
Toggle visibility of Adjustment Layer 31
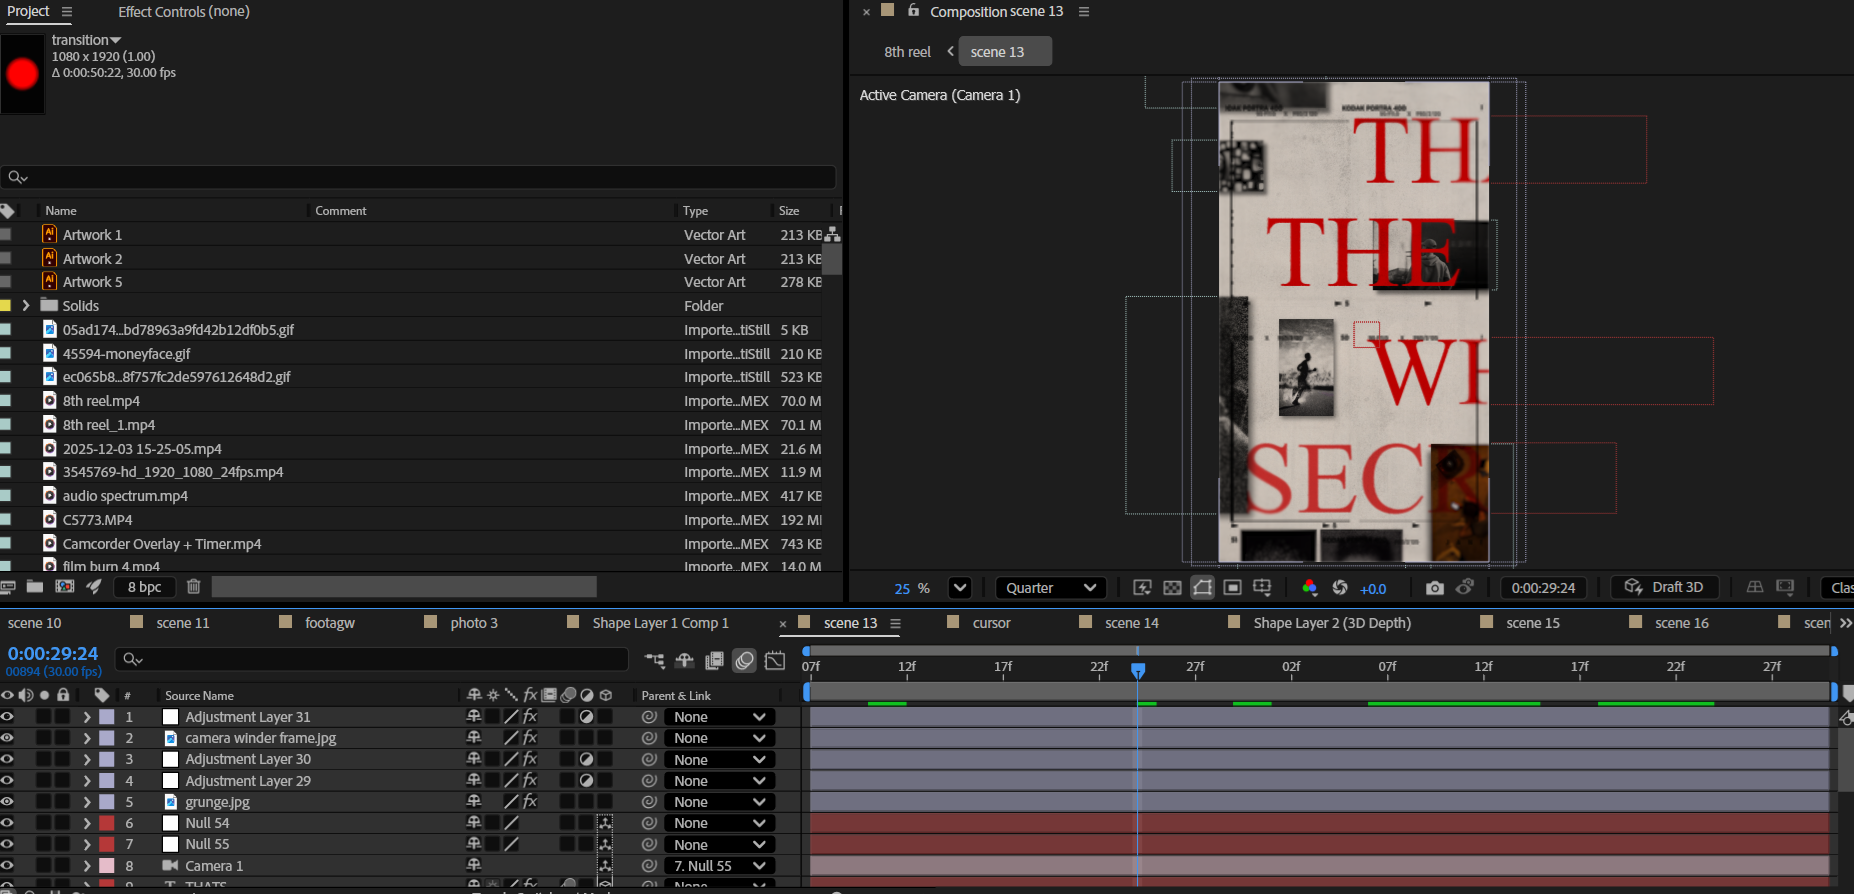click(x=8, y=717)
